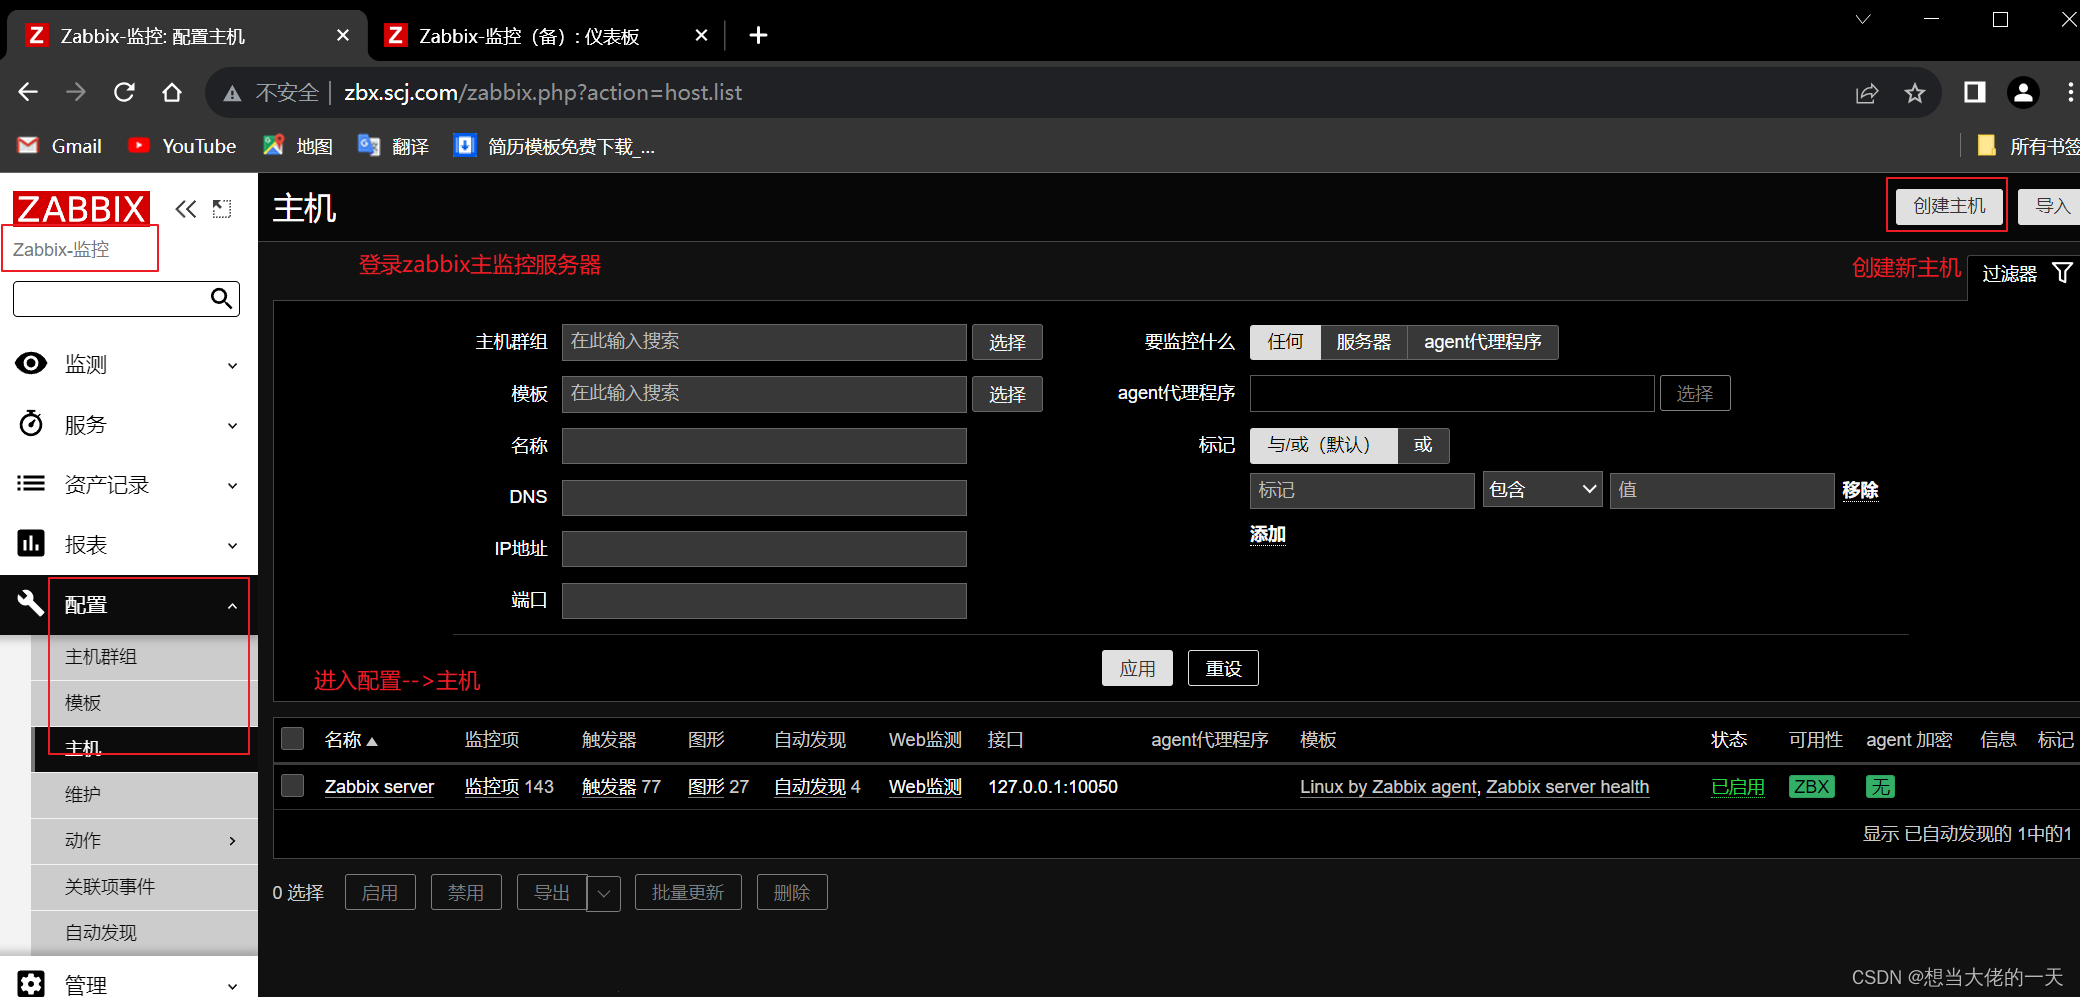This screenshot has height=997, width=2080.
Task: Click the filter funnel icon
Action: [x=2062, y=272]
